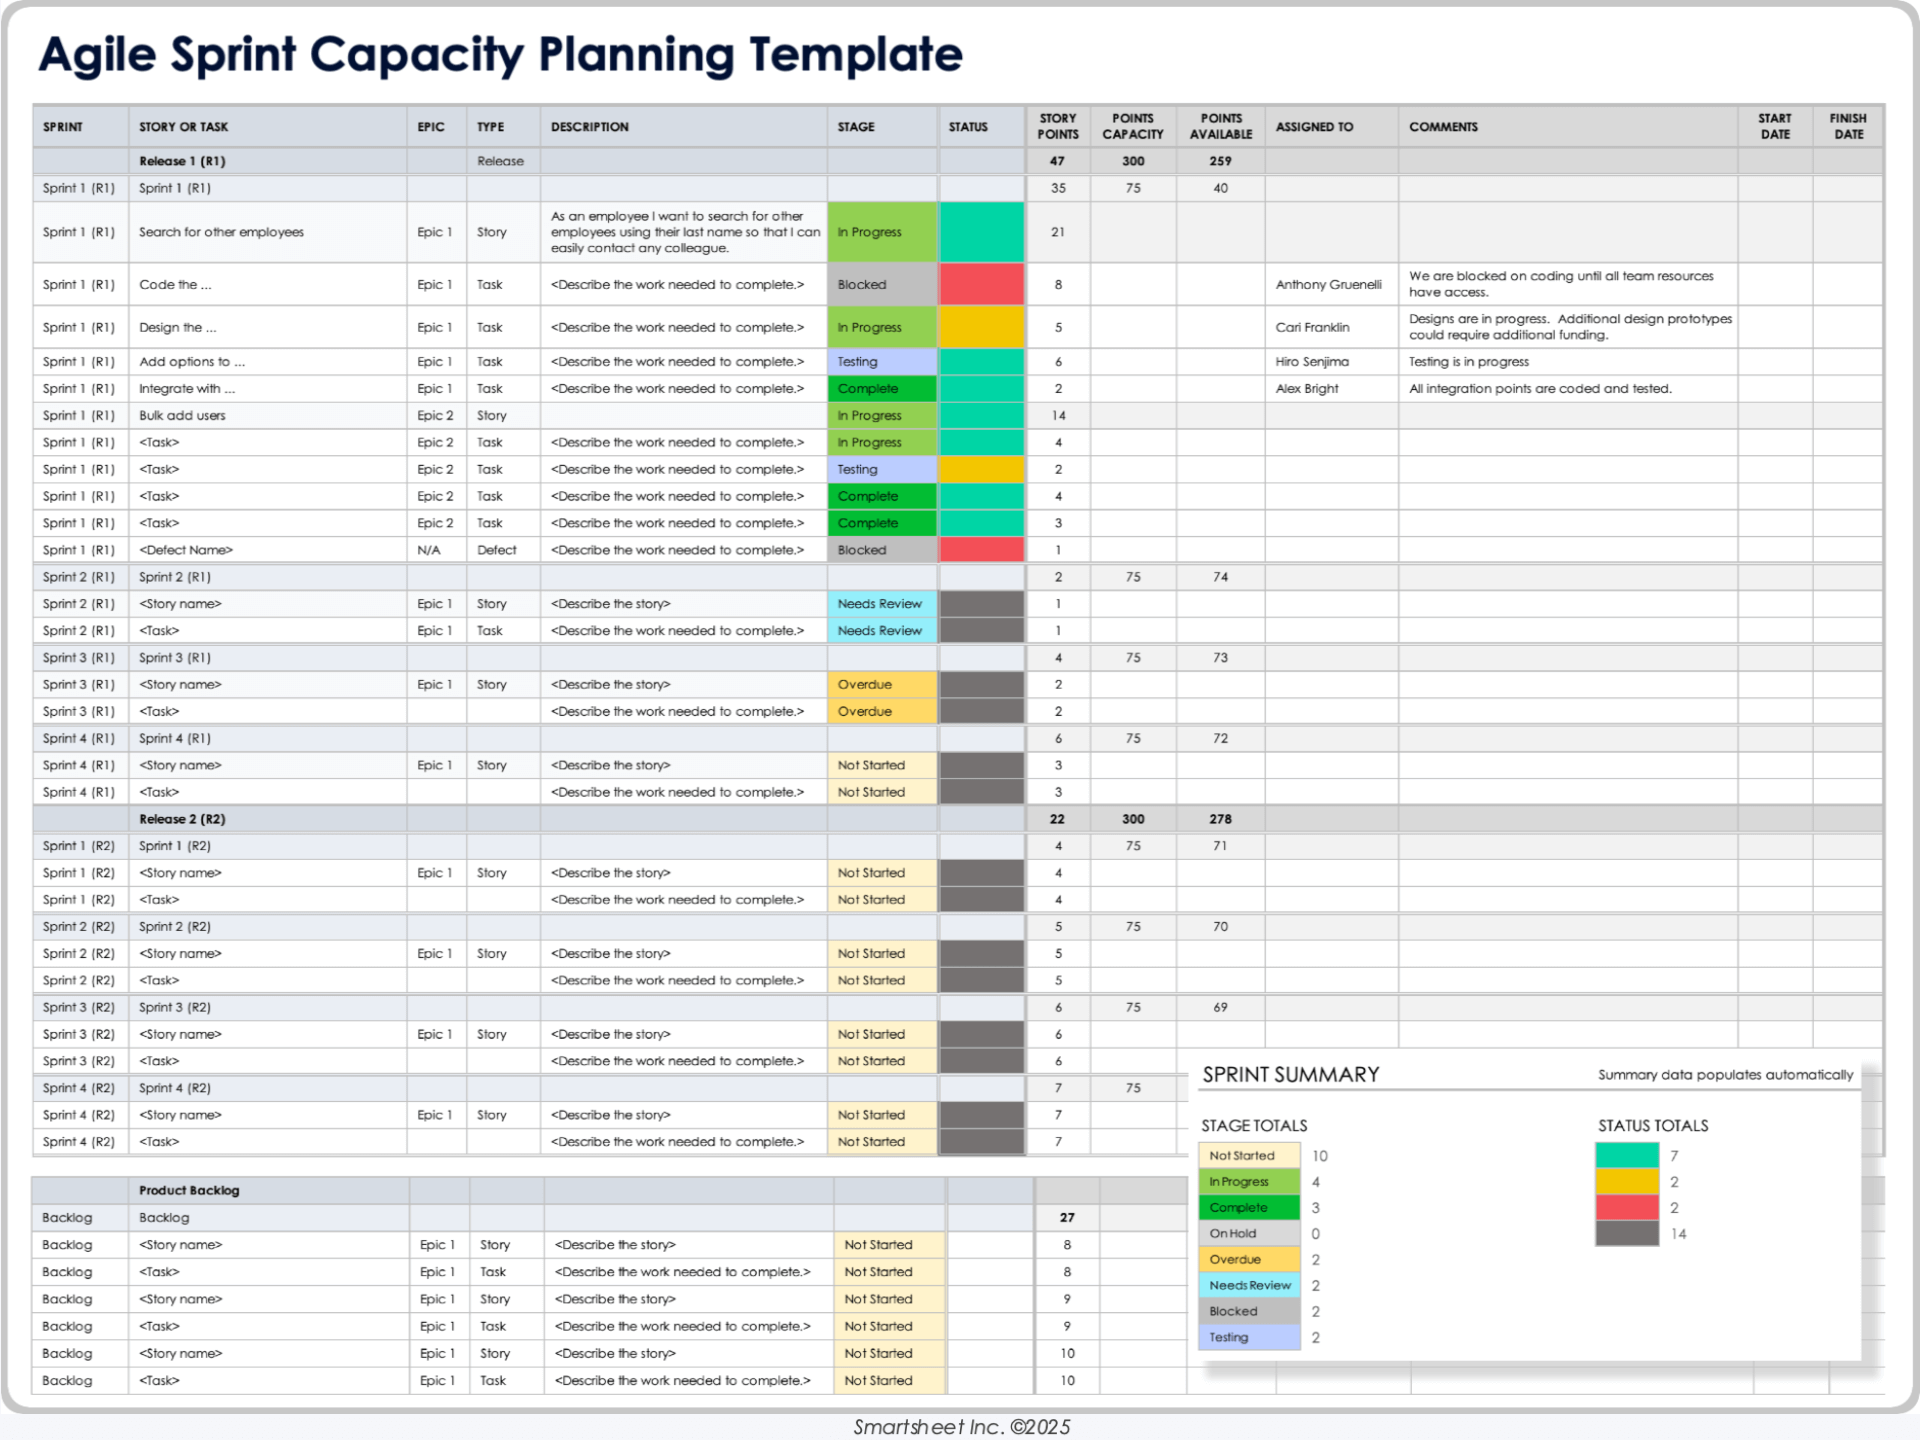Select yellow status cell for Design the task

(981, 327)
